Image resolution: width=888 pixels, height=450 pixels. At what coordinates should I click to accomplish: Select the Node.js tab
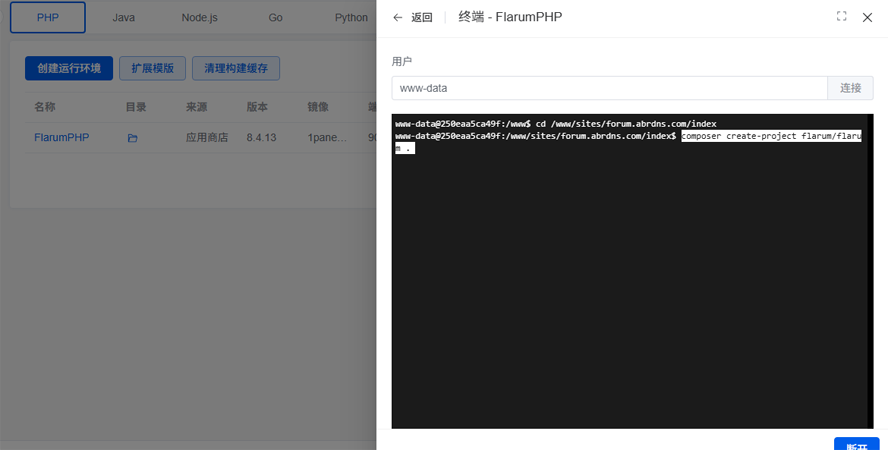[200, 18]
